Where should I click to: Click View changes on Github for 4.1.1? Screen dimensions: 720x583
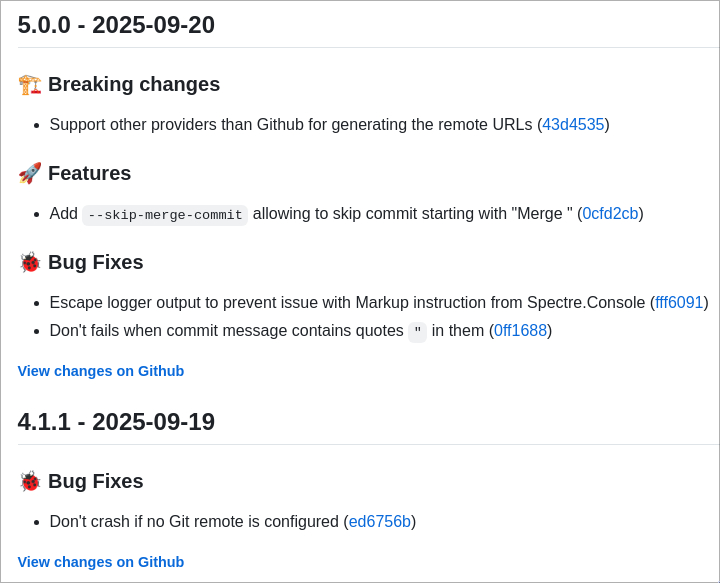(x=101, y=562)
